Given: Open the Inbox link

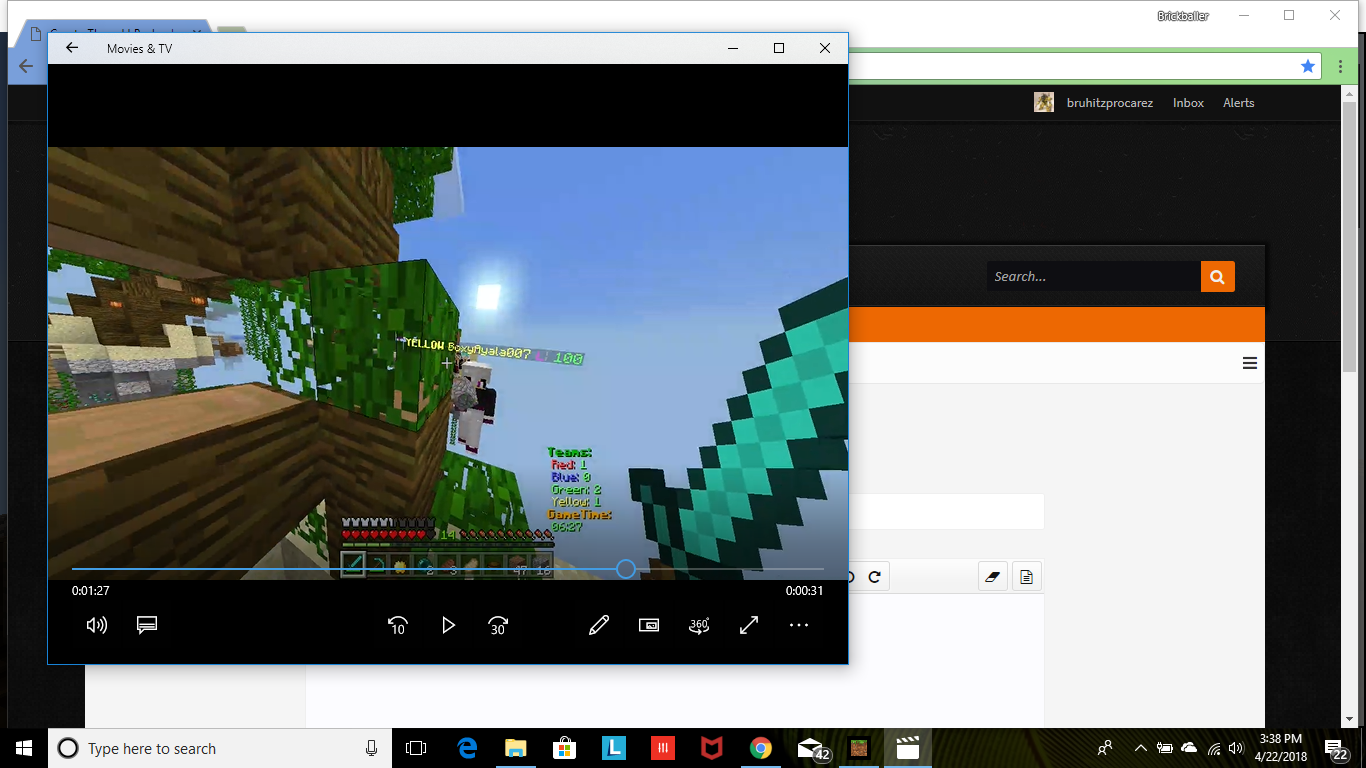Looking at the screenshot, I should tap(1188, 103).
